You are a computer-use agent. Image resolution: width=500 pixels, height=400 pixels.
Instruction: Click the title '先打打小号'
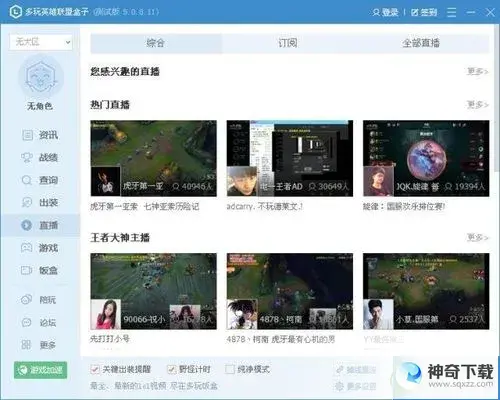point(110,339)
